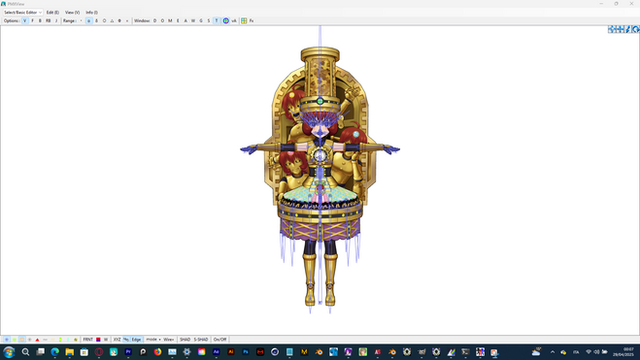The width and height of the screenshot is (640, 360).
Task: Click the red-blue square icon beside PRNT
Action: coord(98,340)
